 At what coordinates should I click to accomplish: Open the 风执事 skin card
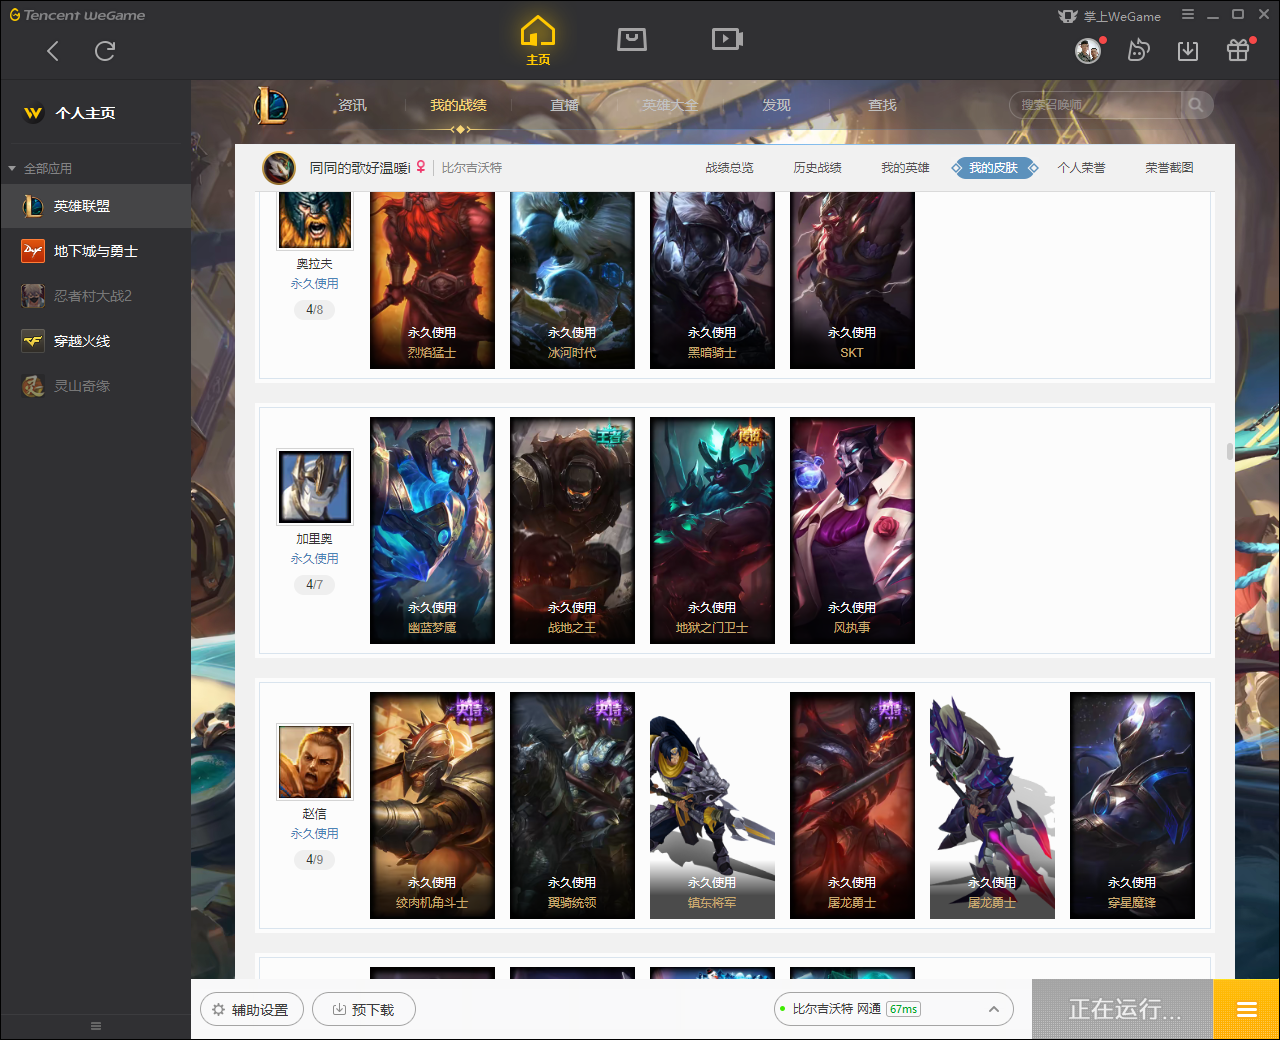852,530
